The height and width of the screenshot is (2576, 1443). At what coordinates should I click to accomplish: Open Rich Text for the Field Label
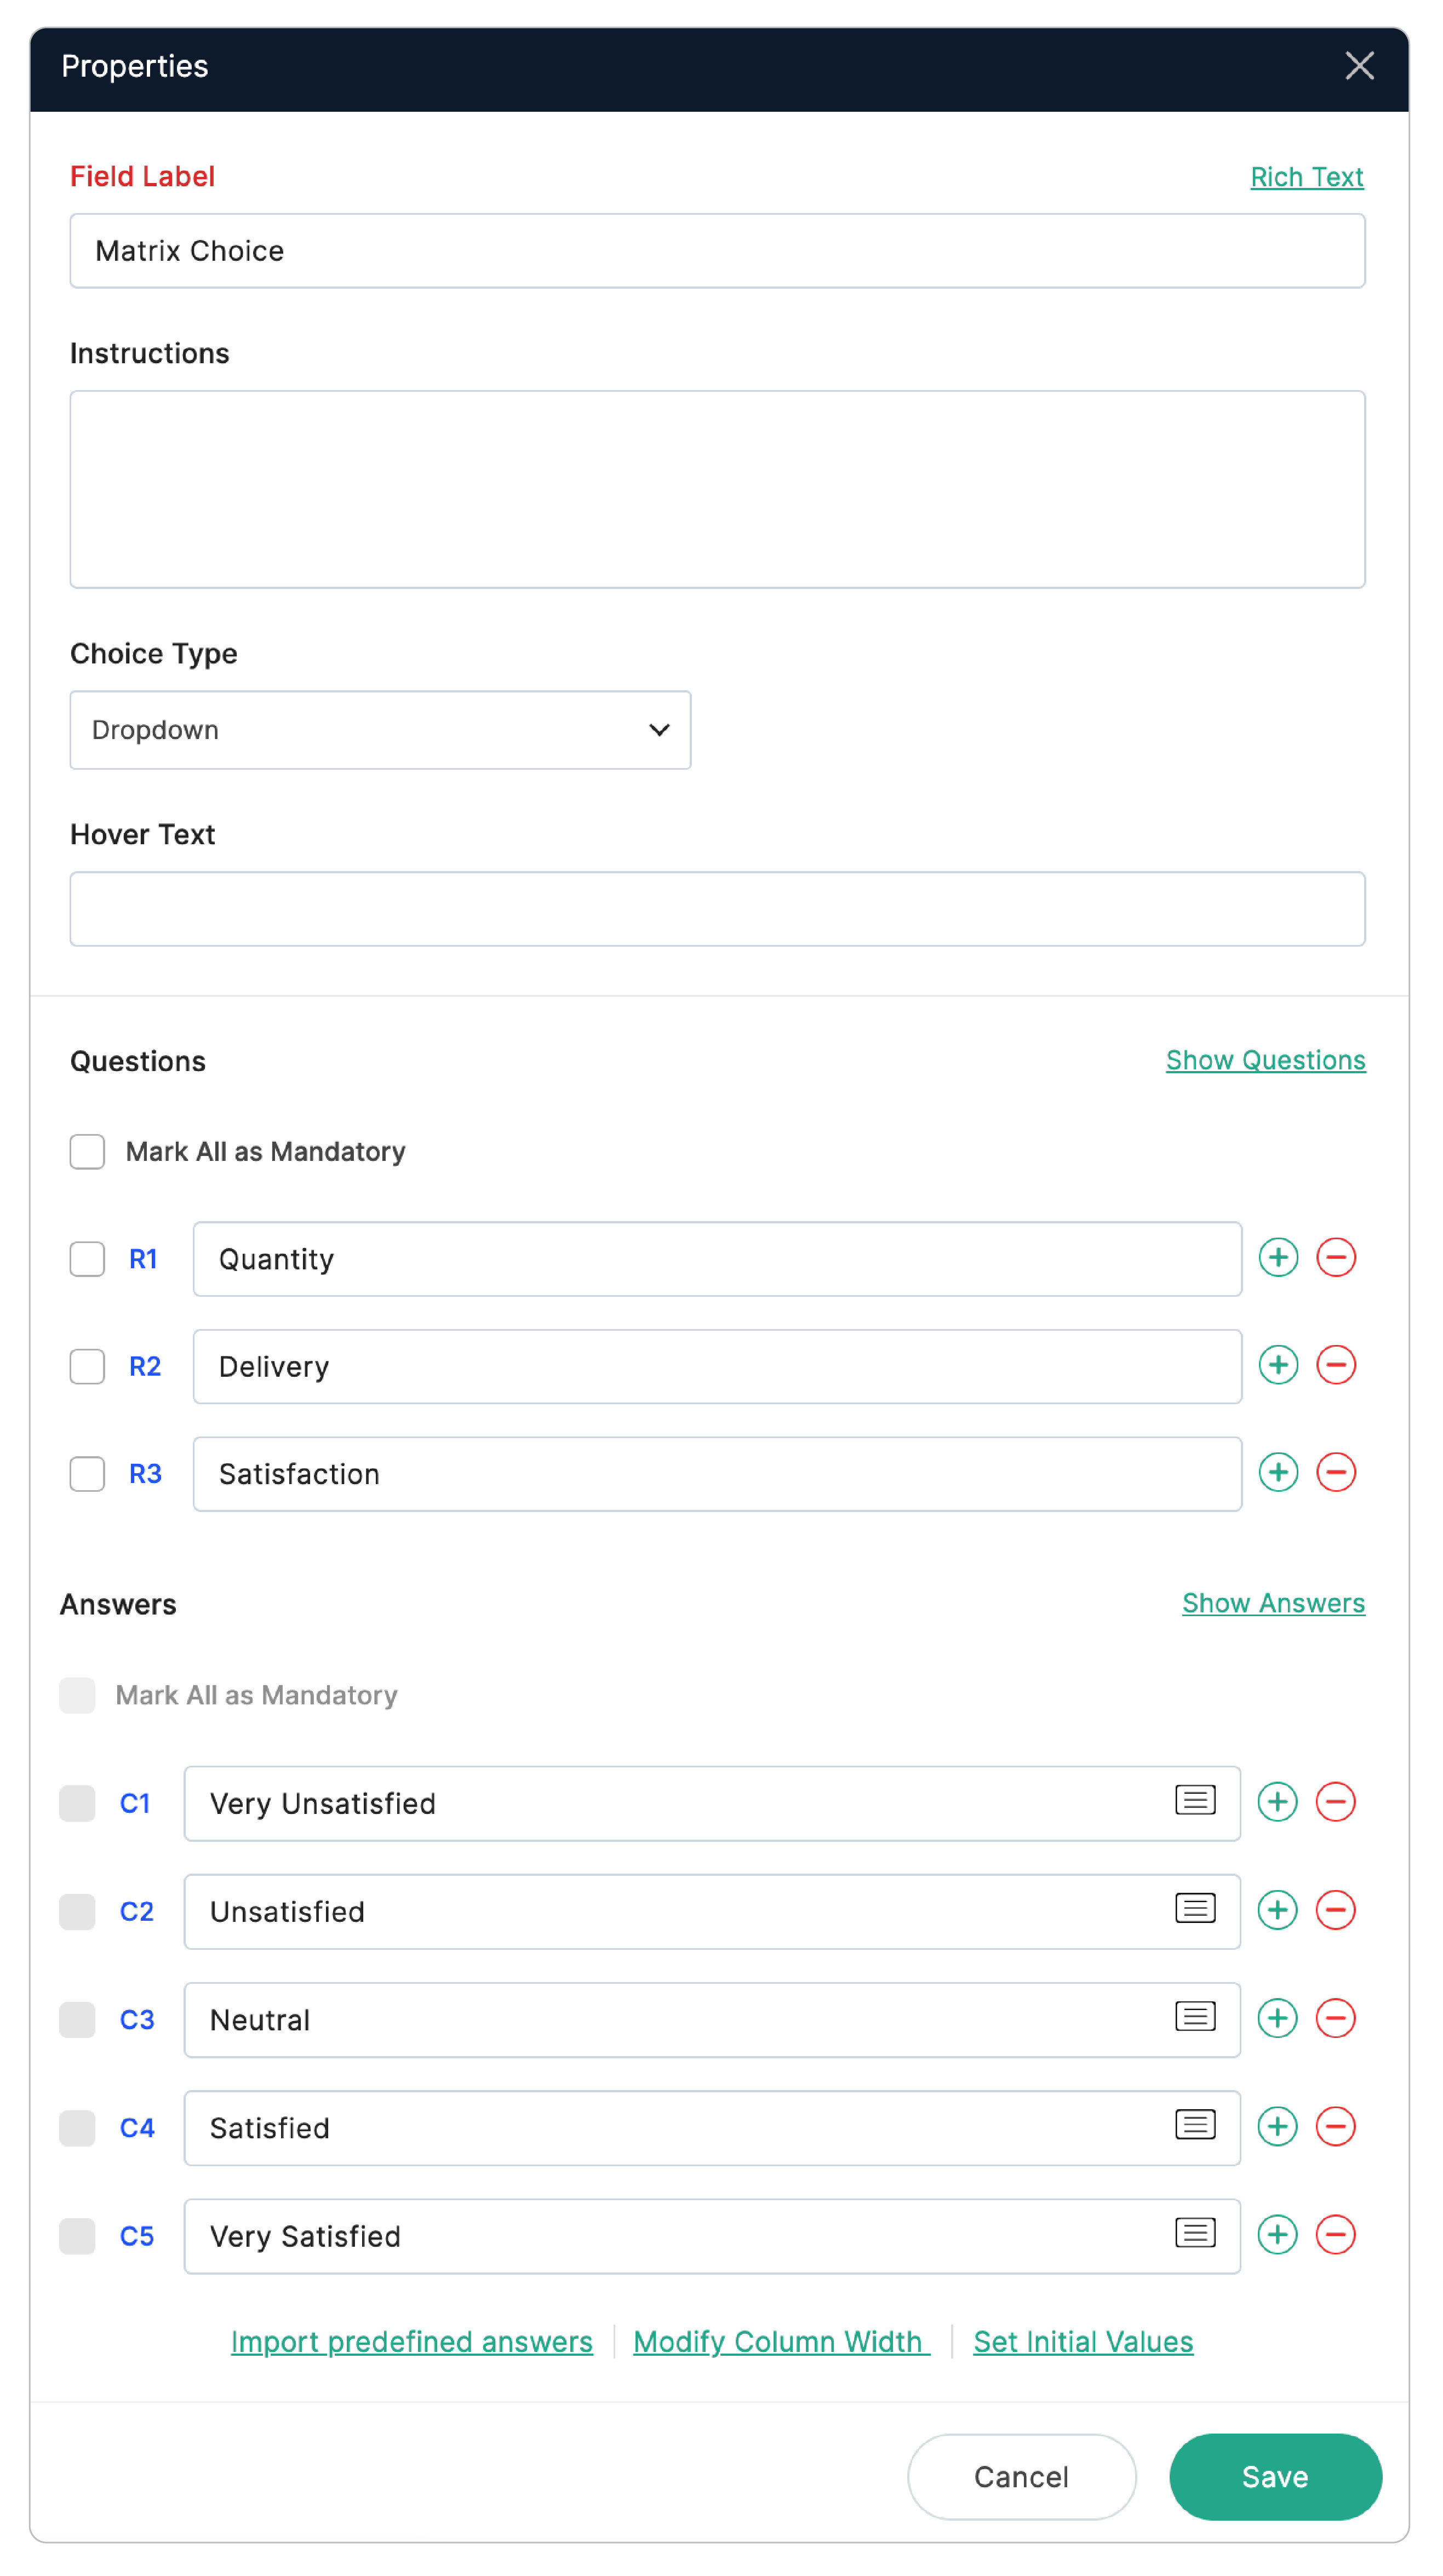pyautogui.click(x=1307, y=176)
